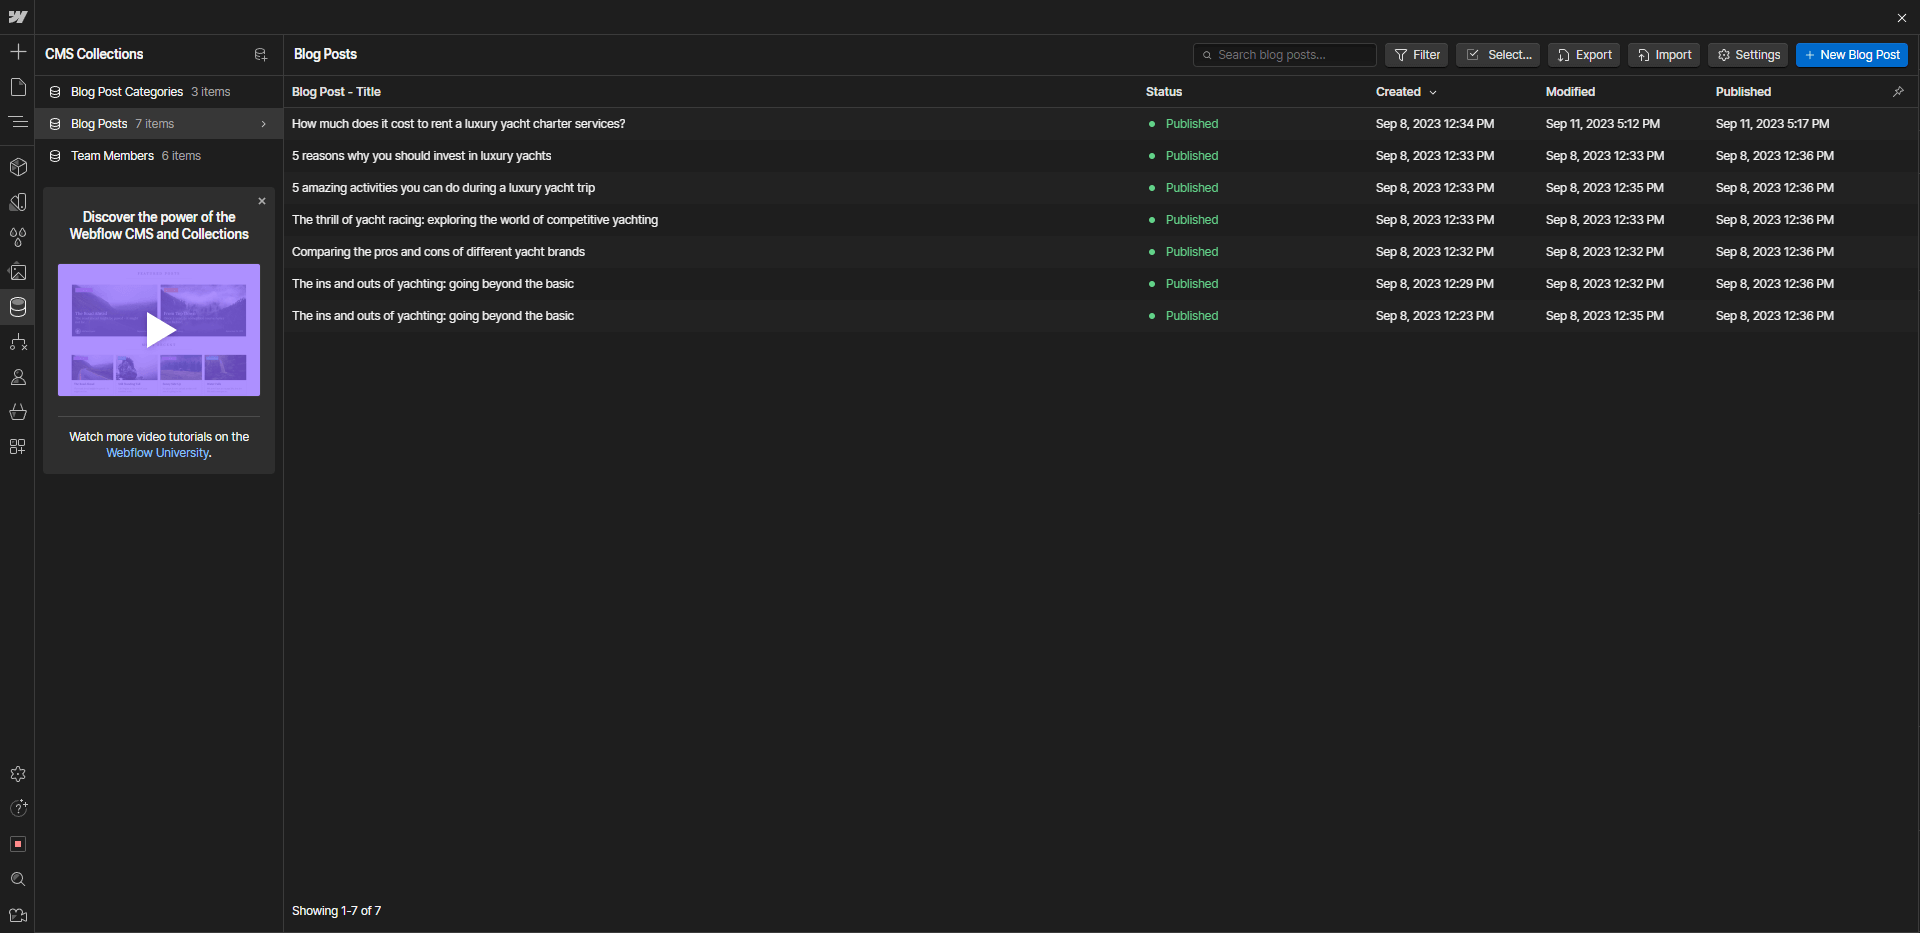Click the help question mark icon
The image size is (1920, 933).
point(18,808)
